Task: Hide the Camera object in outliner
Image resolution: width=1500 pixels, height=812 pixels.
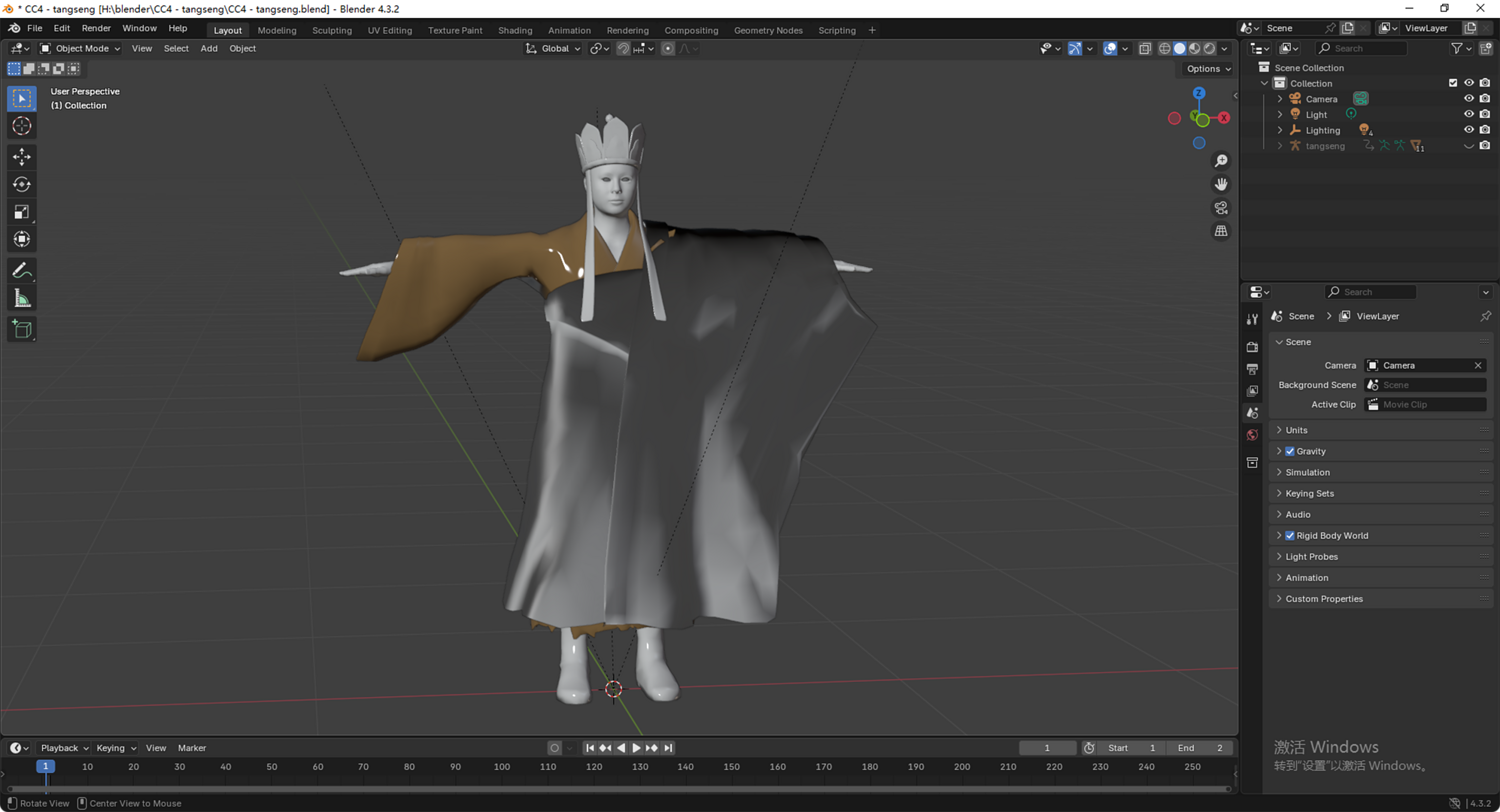Action: click(1469, 99)
